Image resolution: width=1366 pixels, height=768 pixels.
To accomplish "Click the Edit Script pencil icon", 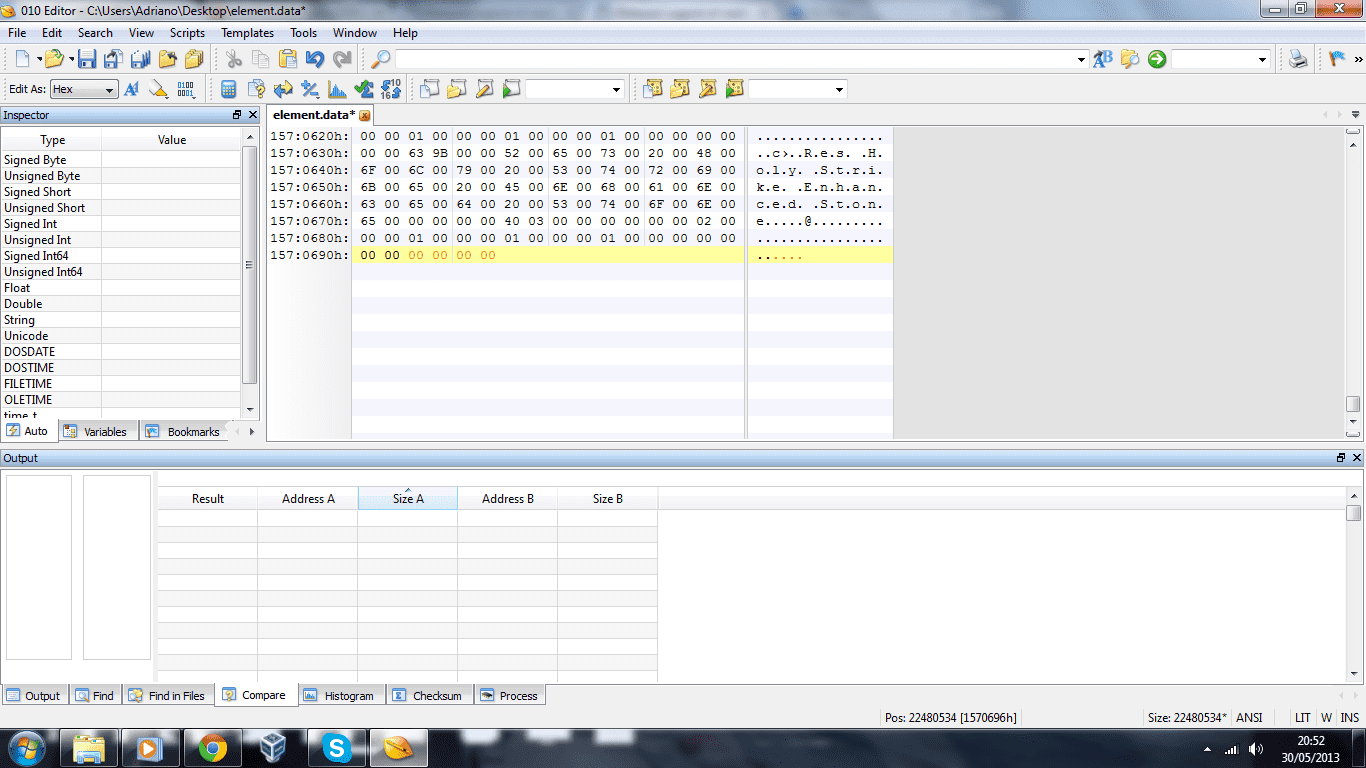I will 485,89.
